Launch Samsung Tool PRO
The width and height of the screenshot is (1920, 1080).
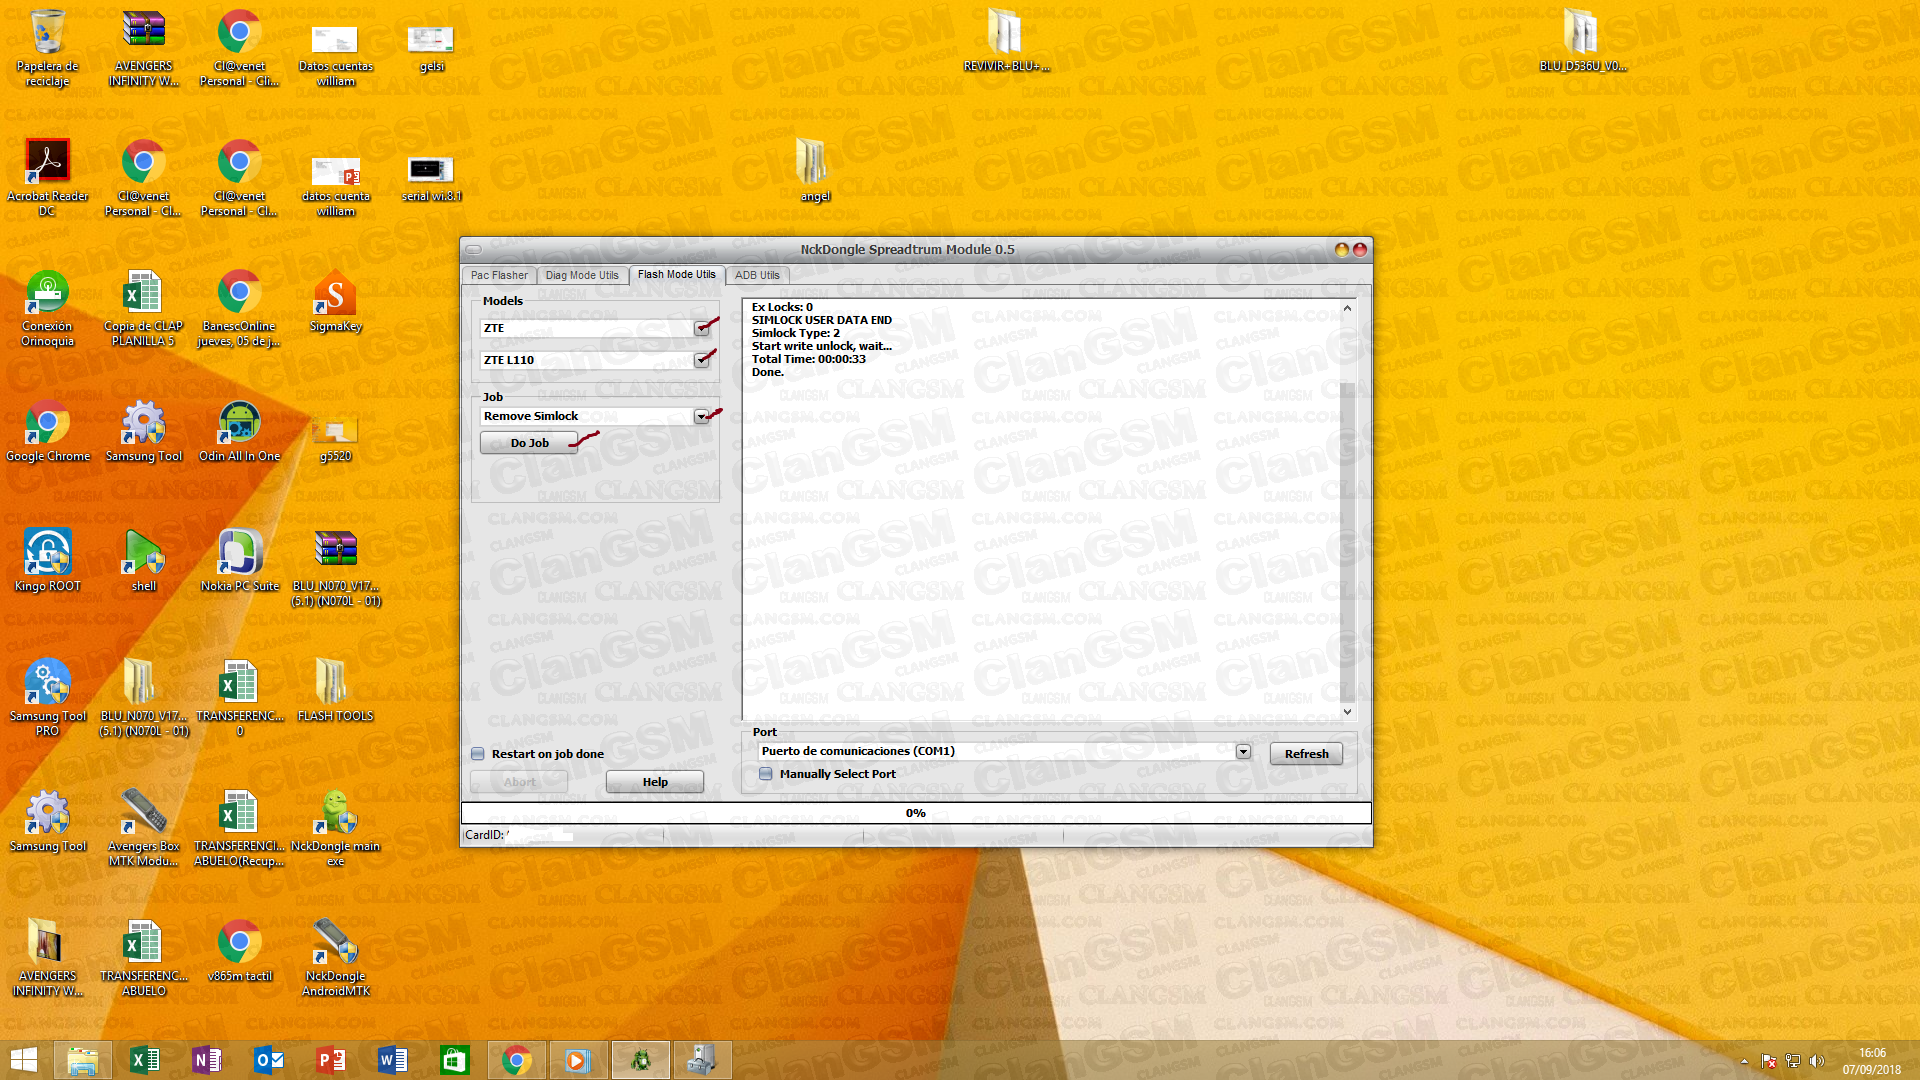[47, 698]
